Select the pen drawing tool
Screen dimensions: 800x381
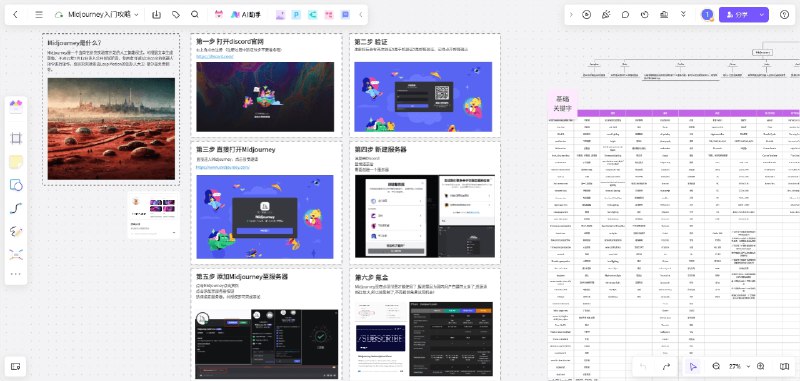(16, 232)
